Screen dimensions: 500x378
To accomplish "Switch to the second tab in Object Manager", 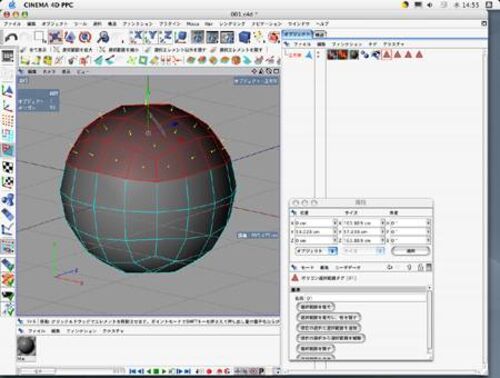I will point(320,34).
